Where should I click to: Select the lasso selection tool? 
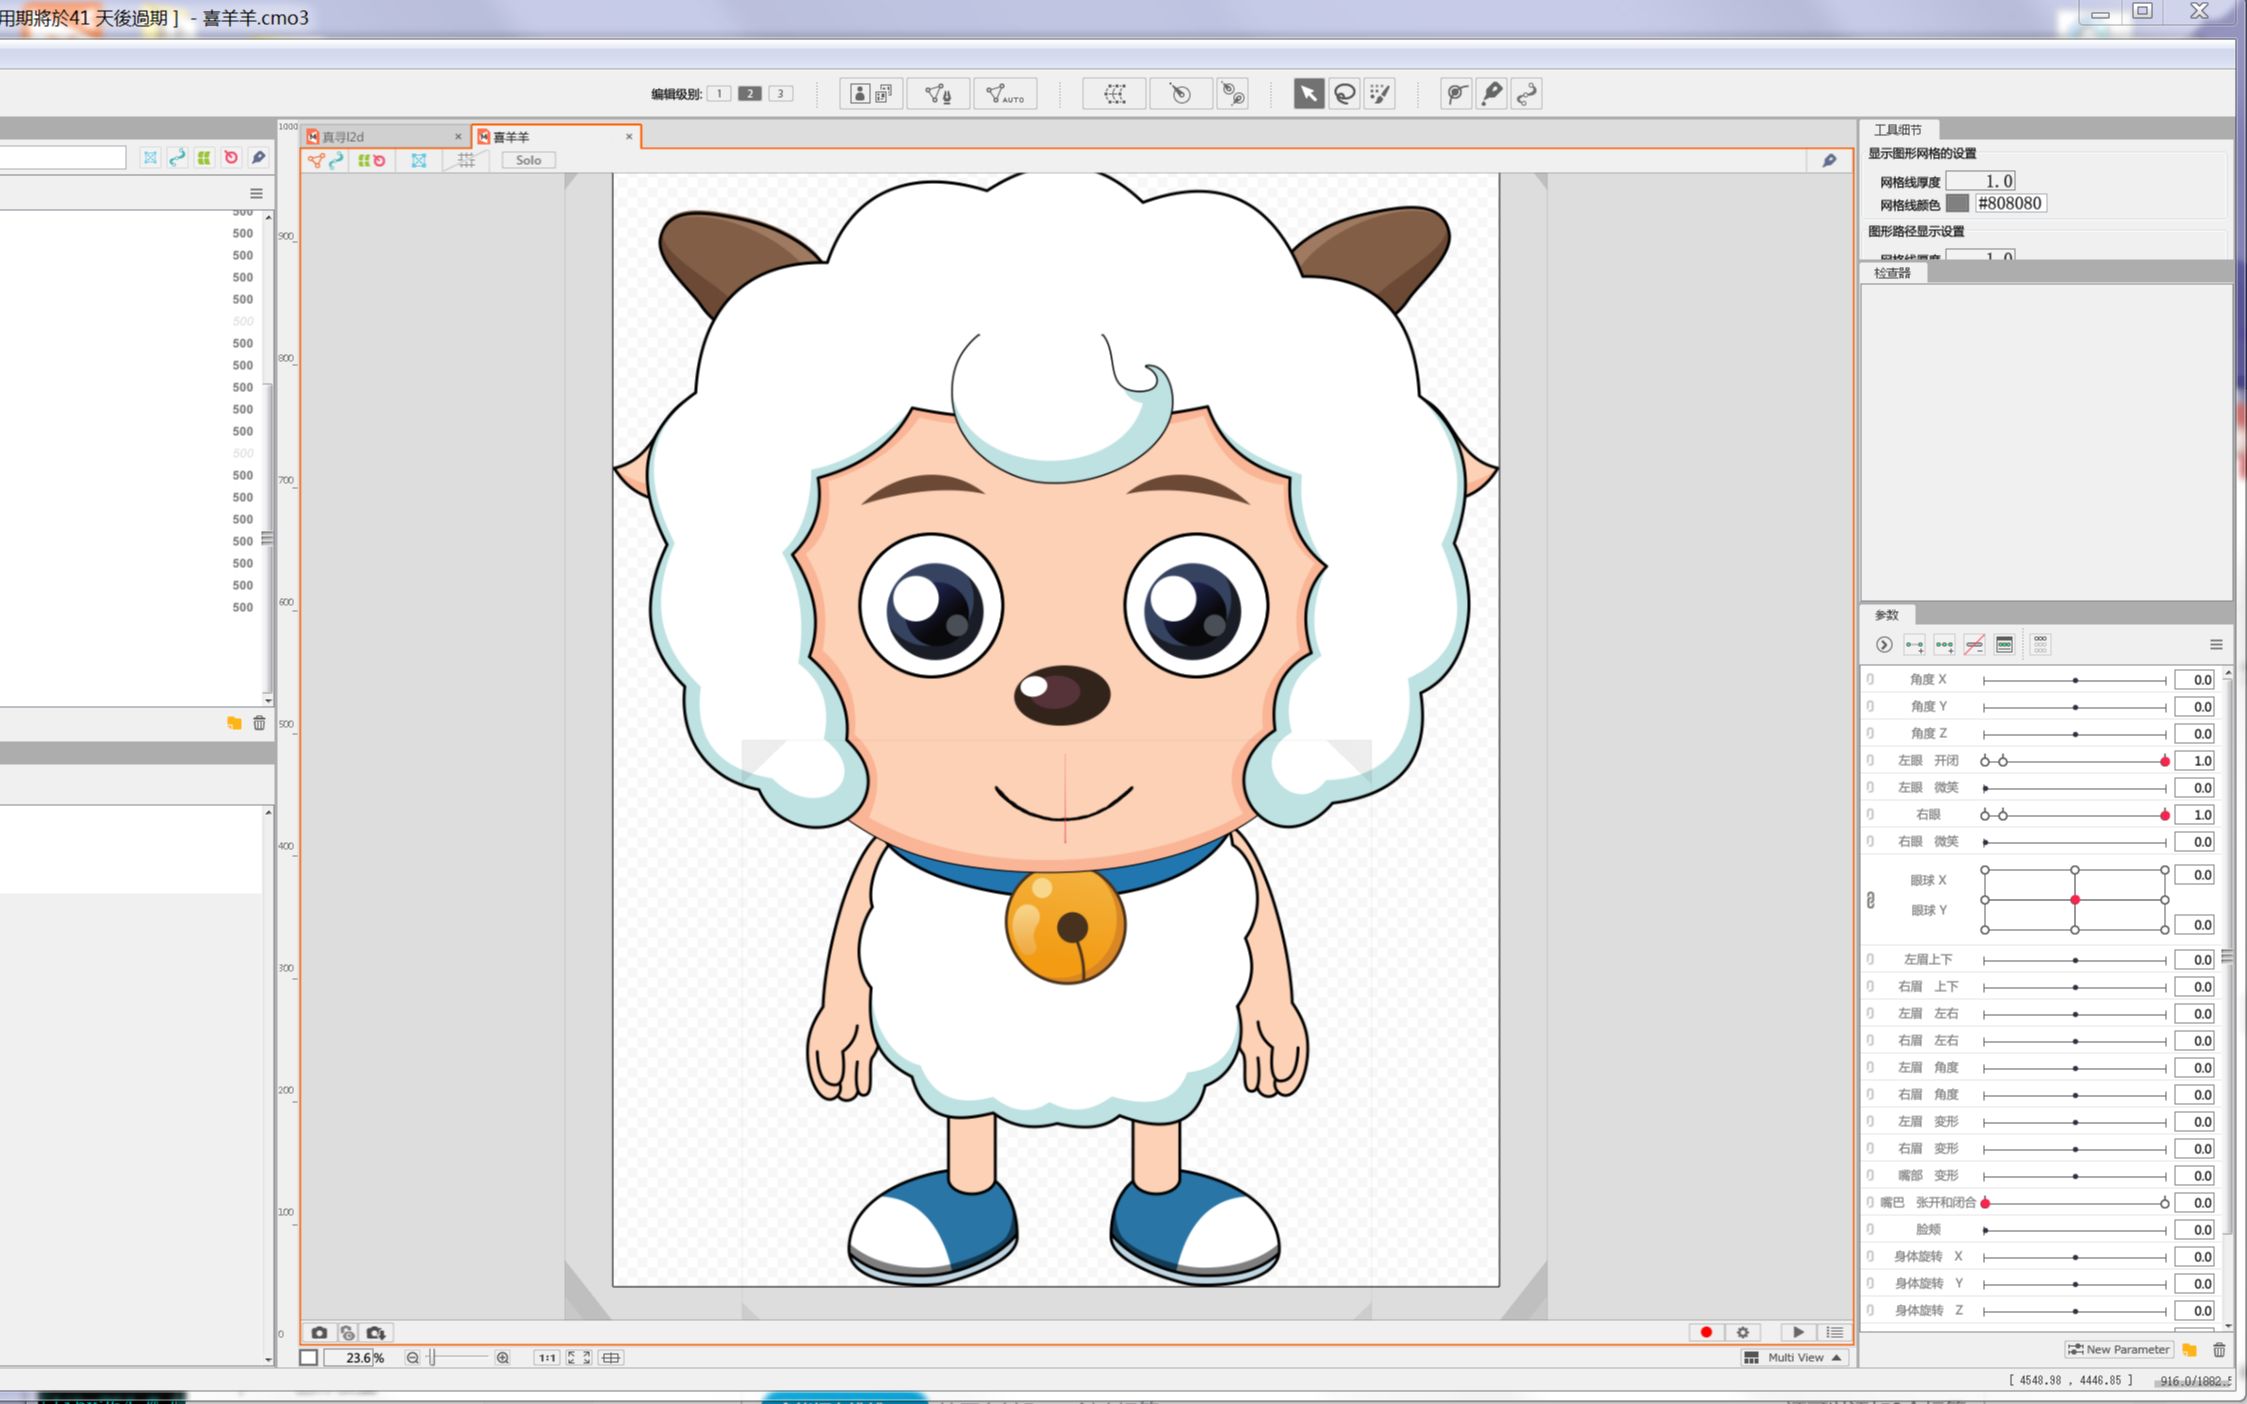[1345, 94]
